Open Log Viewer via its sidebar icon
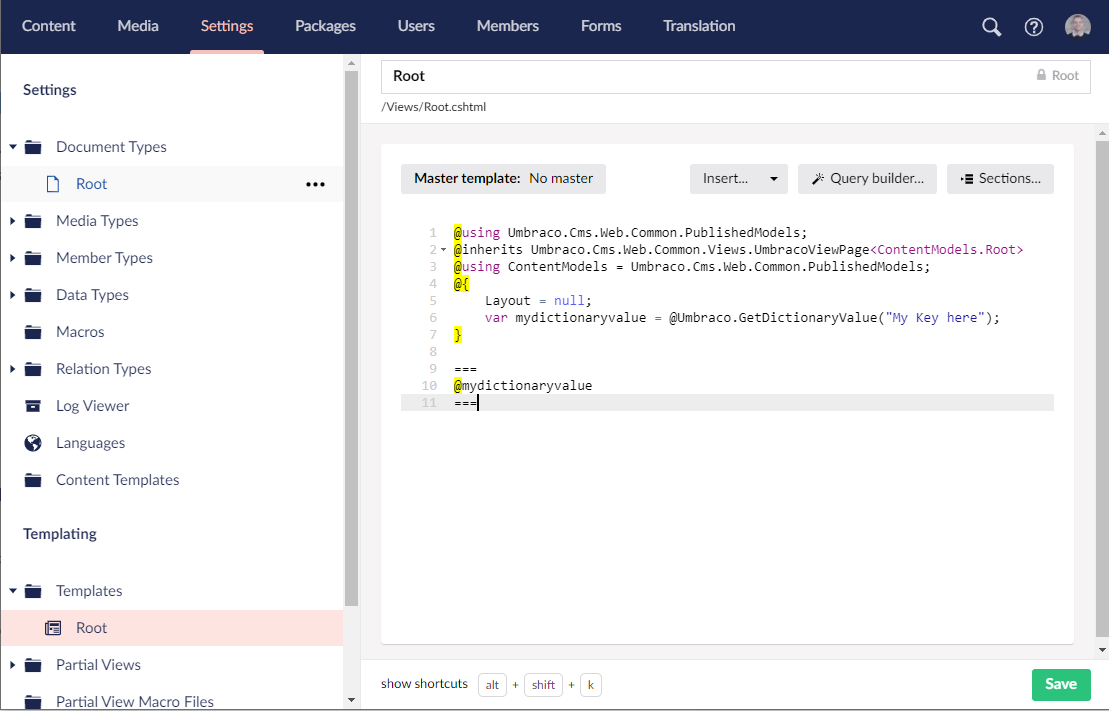 click(x=31, y=405)
